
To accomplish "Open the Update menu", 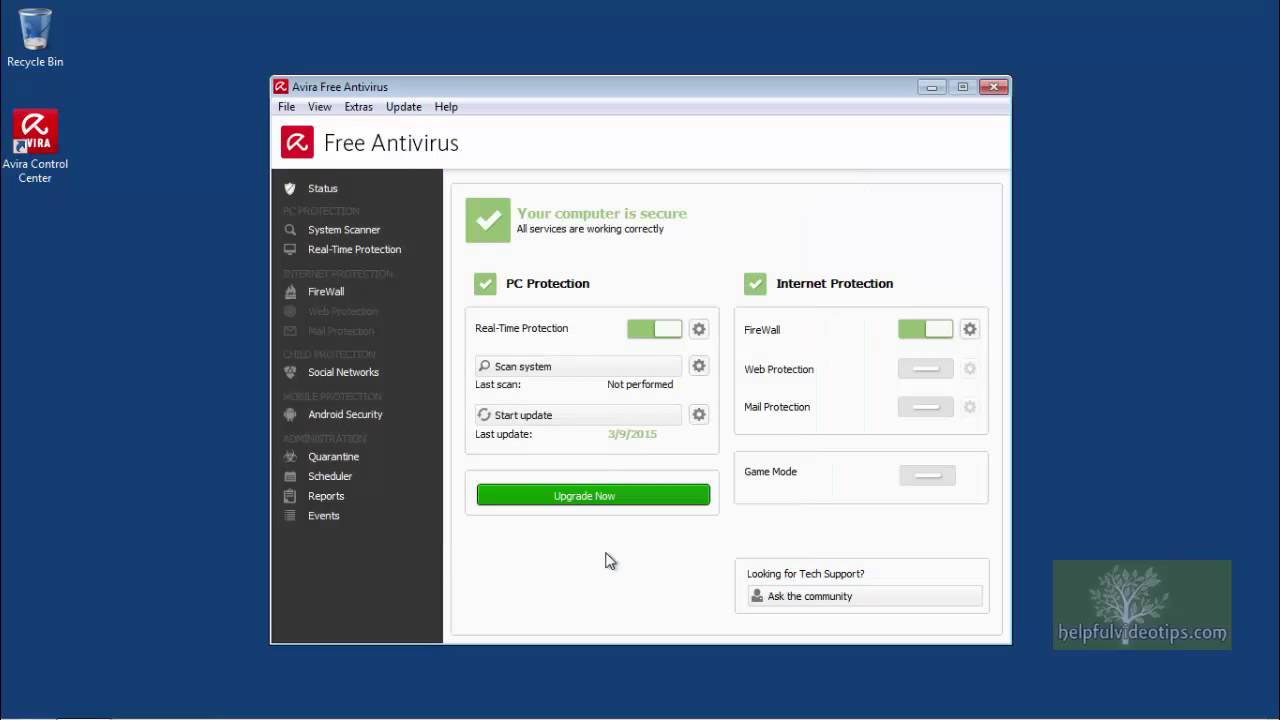I will (x=404, y=107).
